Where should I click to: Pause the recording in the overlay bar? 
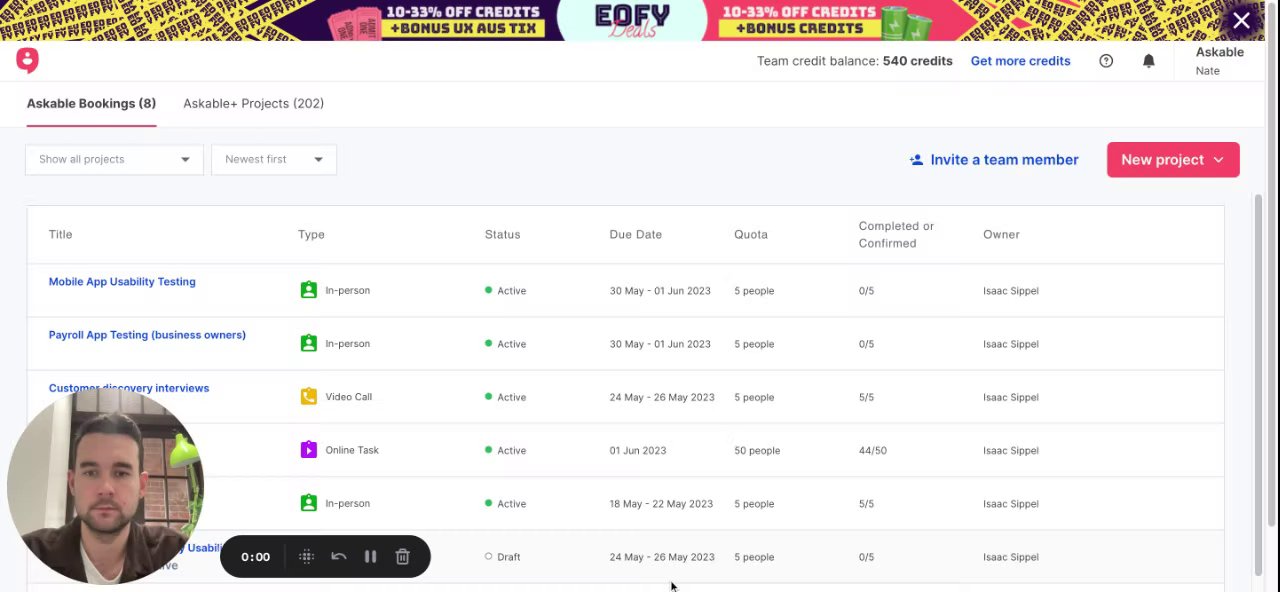coord(370,557)
